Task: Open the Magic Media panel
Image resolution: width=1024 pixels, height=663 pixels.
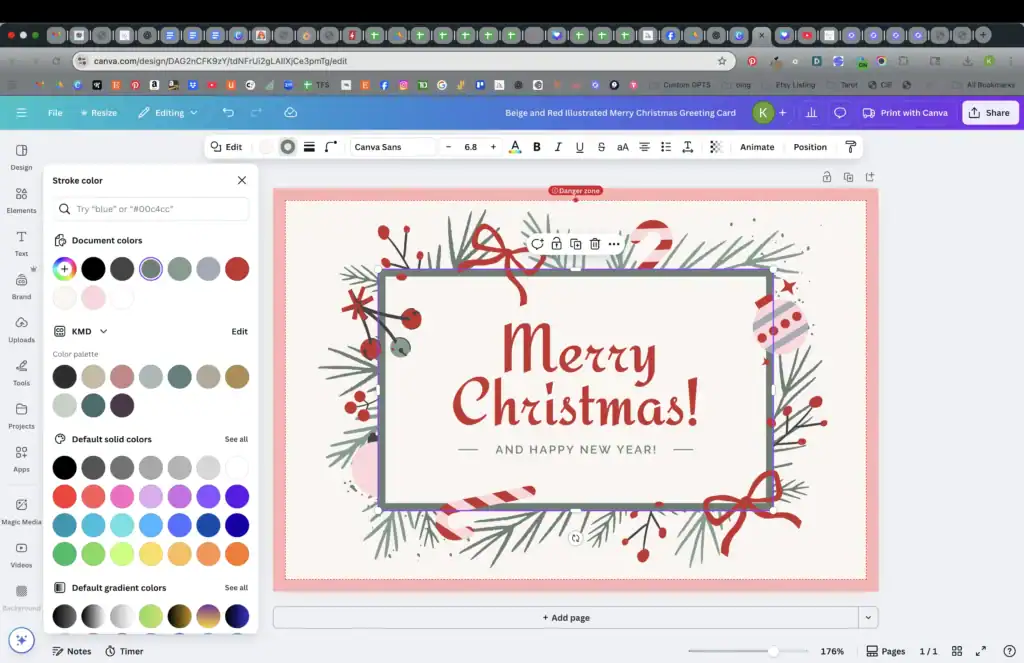Action: [20, 509]
